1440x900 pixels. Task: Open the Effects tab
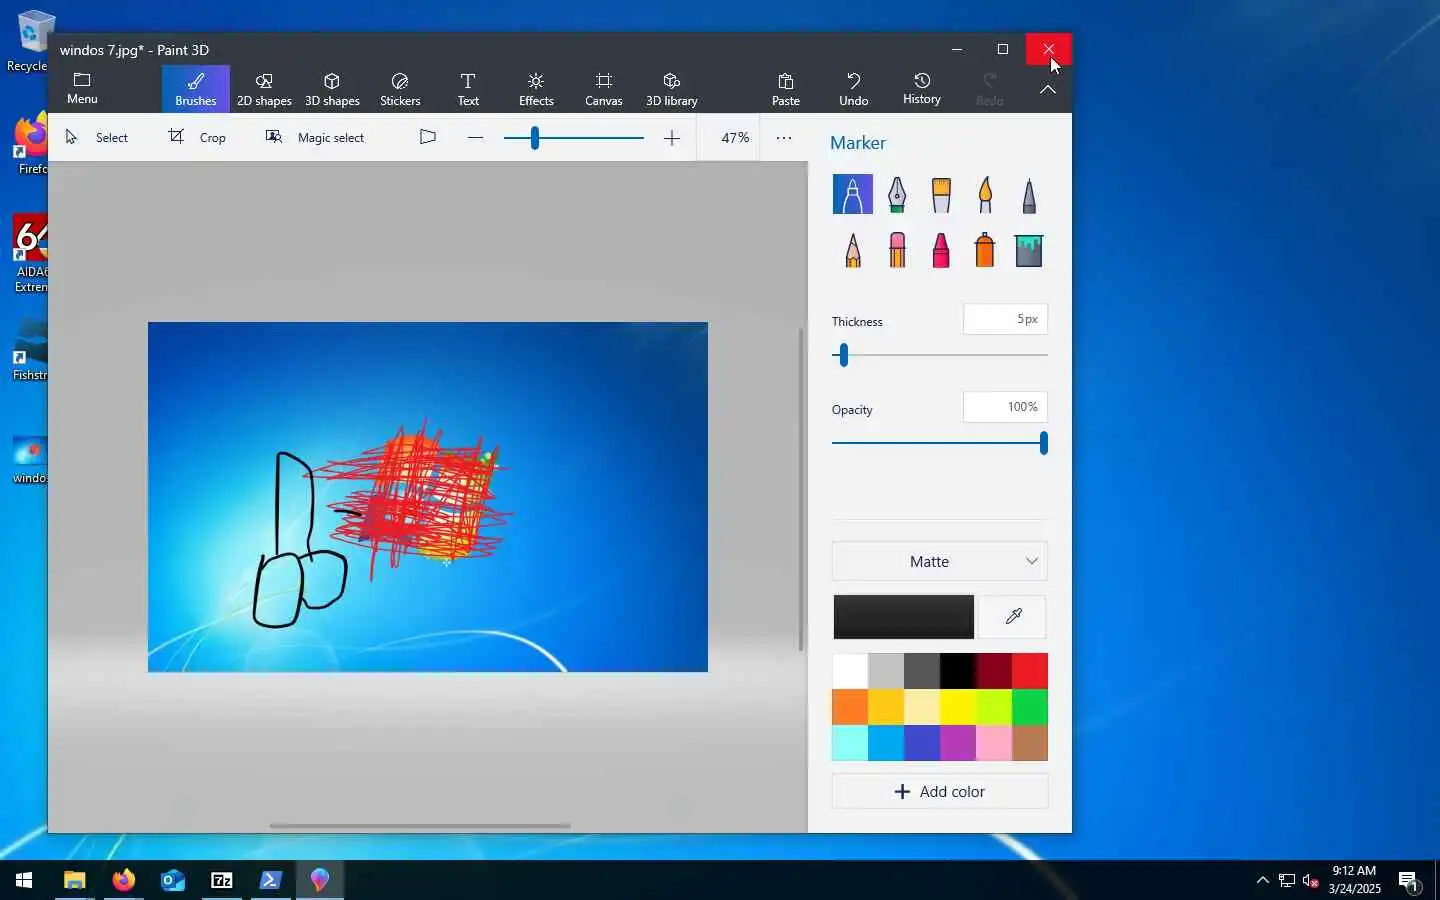click(x=536, y=89)
